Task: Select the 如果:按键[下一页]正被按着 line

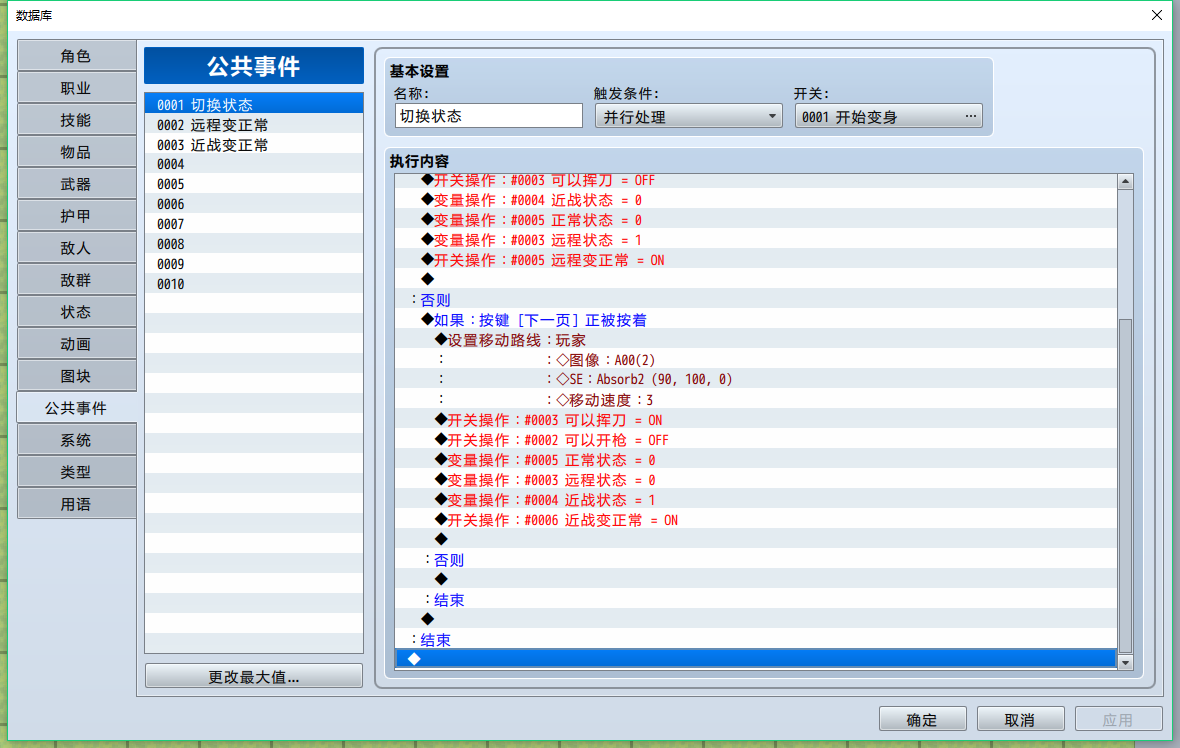Action: click(756, 320)
